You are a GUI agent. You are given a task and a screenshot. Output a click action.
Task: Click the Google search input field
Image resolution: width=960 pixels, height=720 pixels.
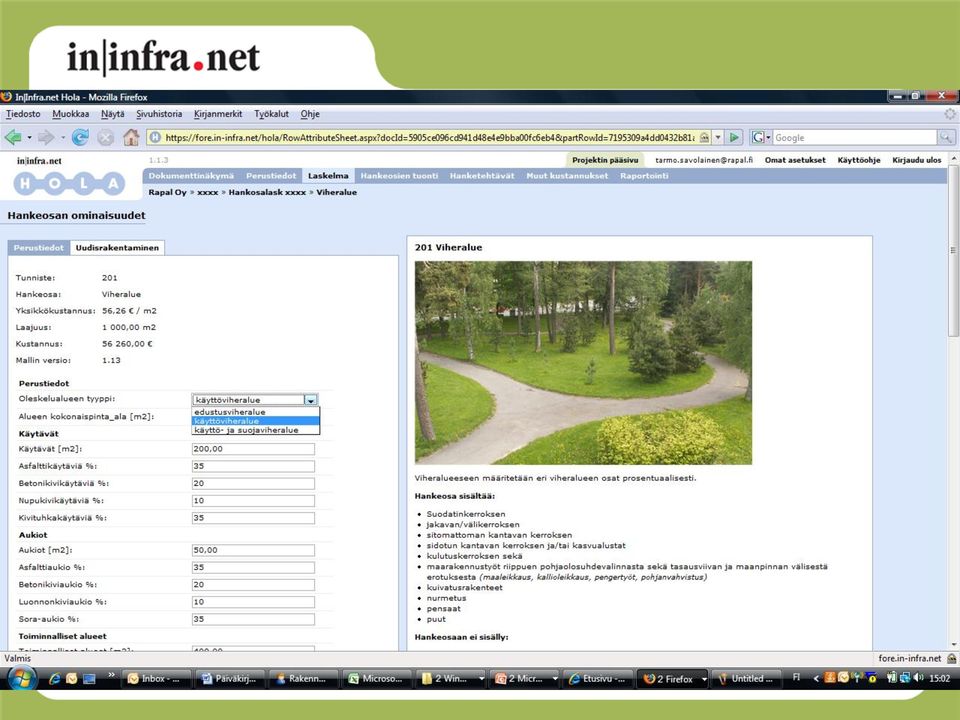tap(855, 138)
